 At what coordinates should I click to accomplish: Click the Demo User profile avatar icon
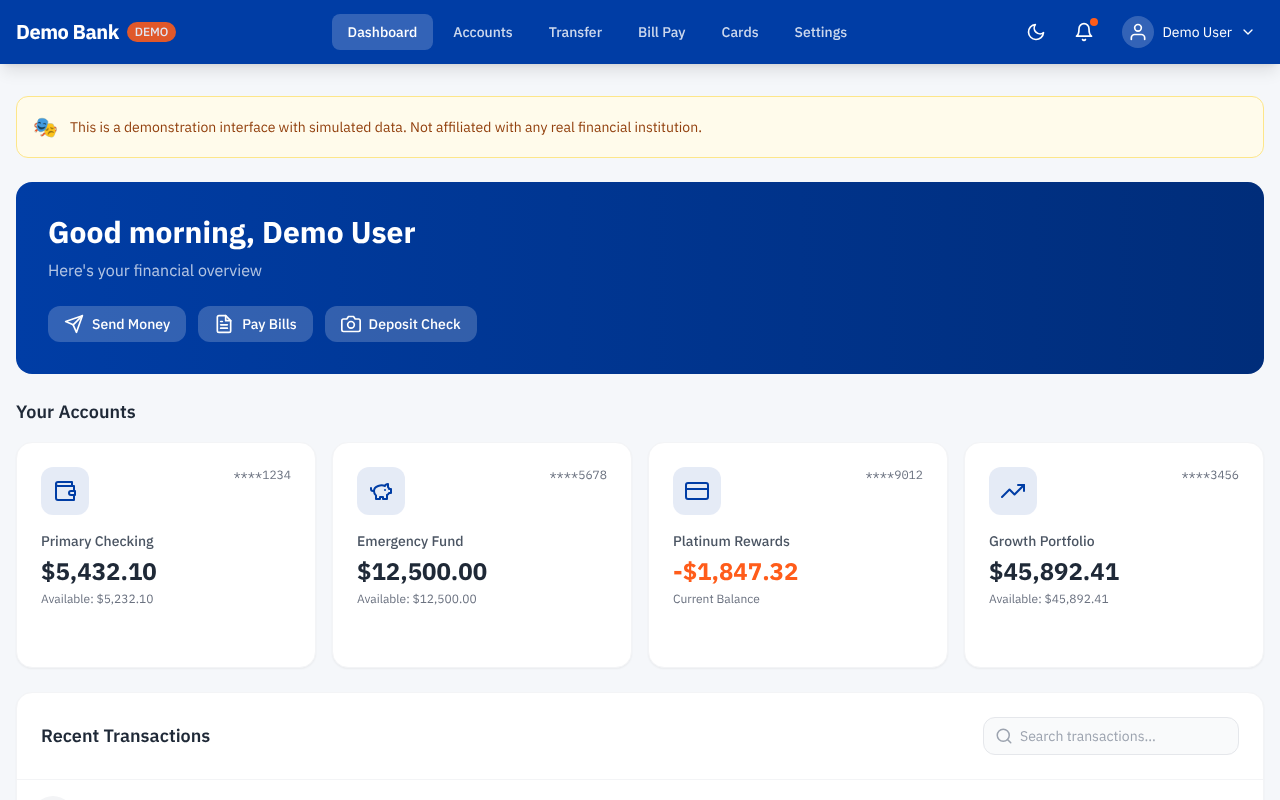tap(1137, 31)
